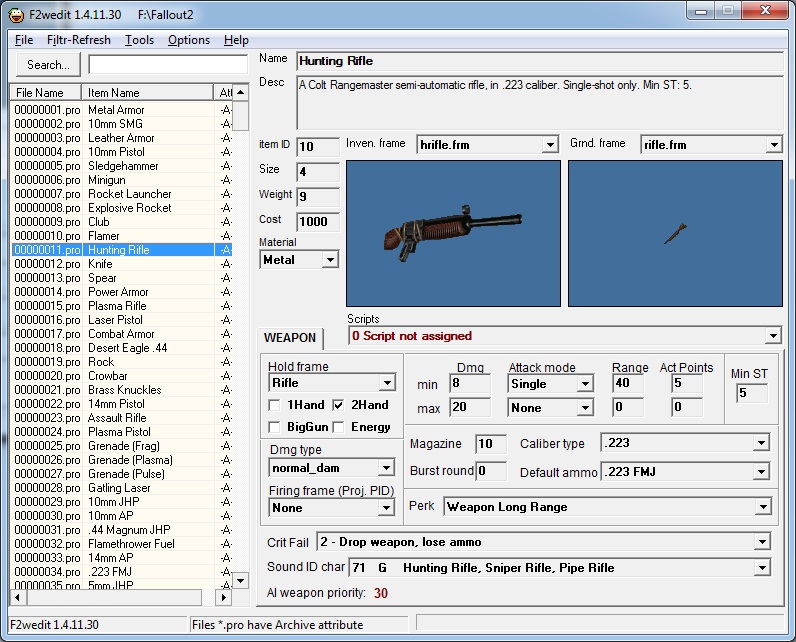Select the WEAPON tab
Viewport: 796px width, 642px height.
tap(290, 338)
